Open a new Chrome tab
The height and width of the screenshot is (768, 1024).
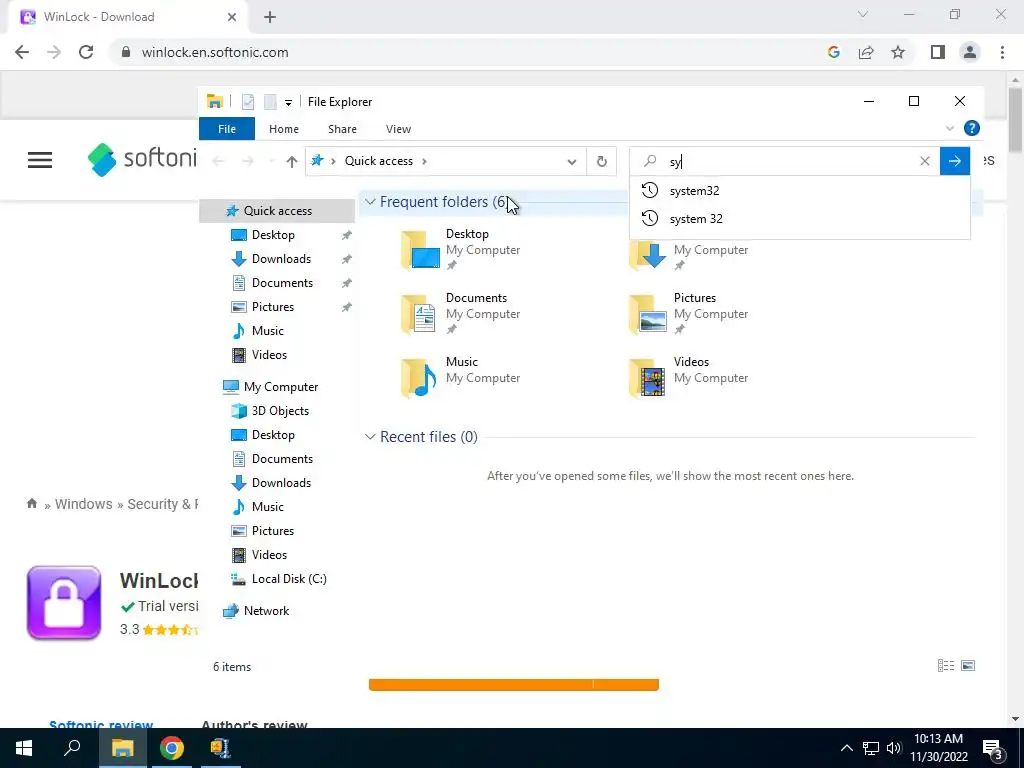click(270, 17)
